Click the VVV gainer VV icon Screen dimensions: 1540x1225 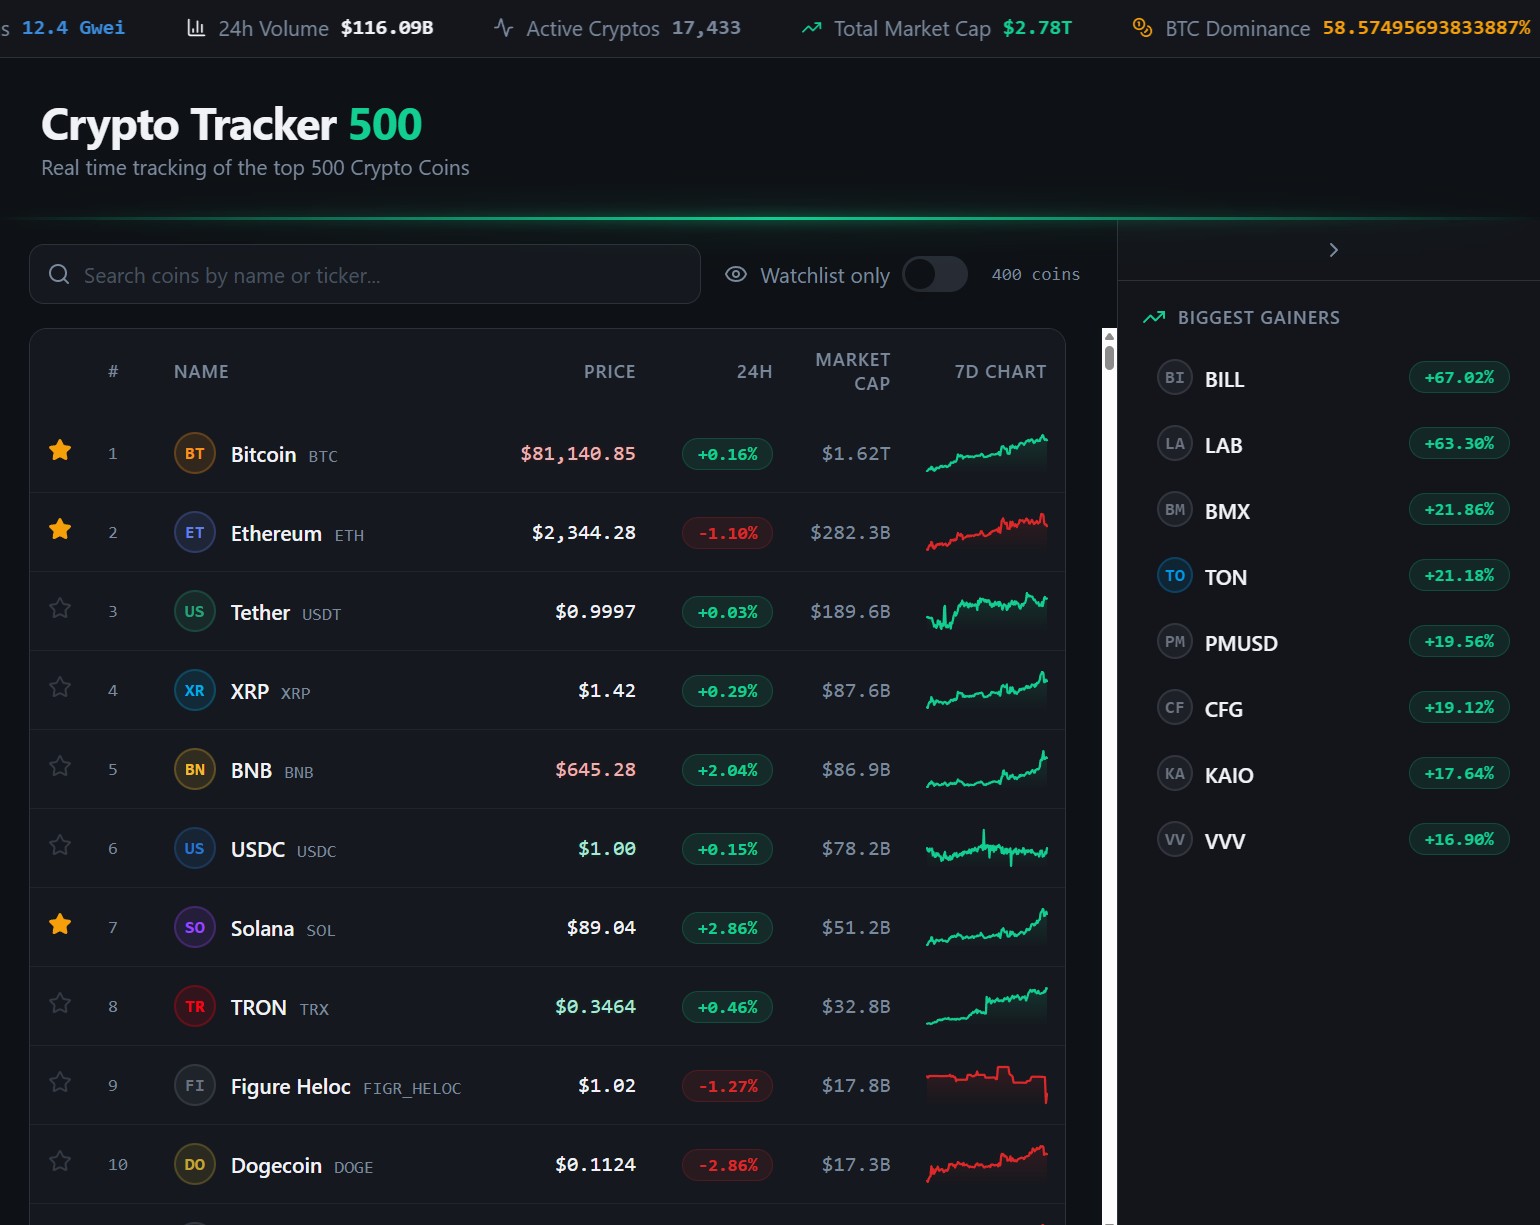[x=1175, y=839]
